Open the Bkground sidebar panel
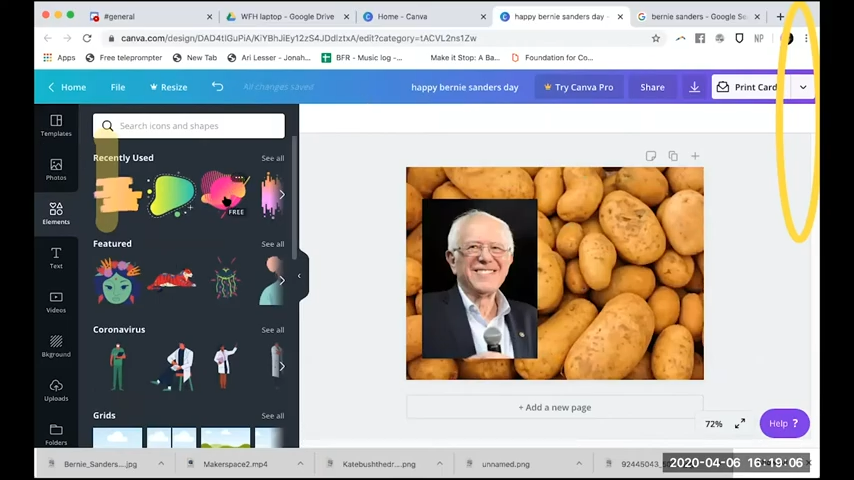 [56, 346]
